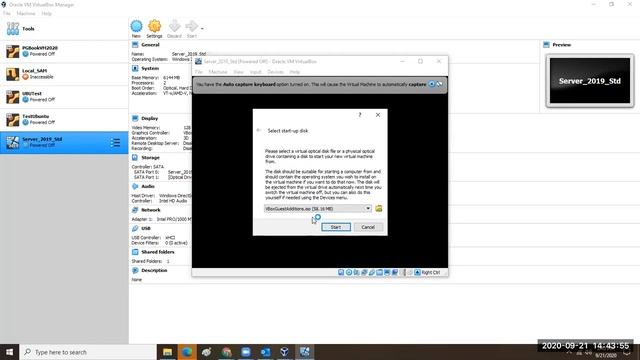Select the TestUbuntu virtual machine
Viewport: 640px width, 360px height.
(x=64, y=120)
